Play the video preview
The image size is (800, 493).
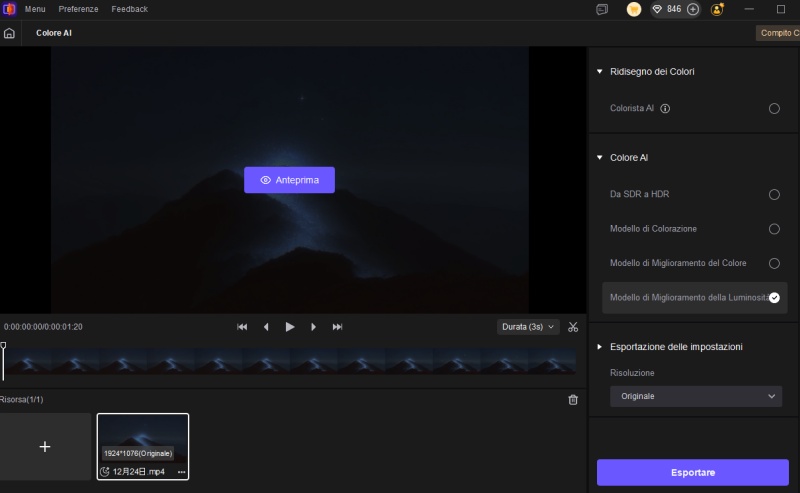pyautogui.click(x=290, y=327)
